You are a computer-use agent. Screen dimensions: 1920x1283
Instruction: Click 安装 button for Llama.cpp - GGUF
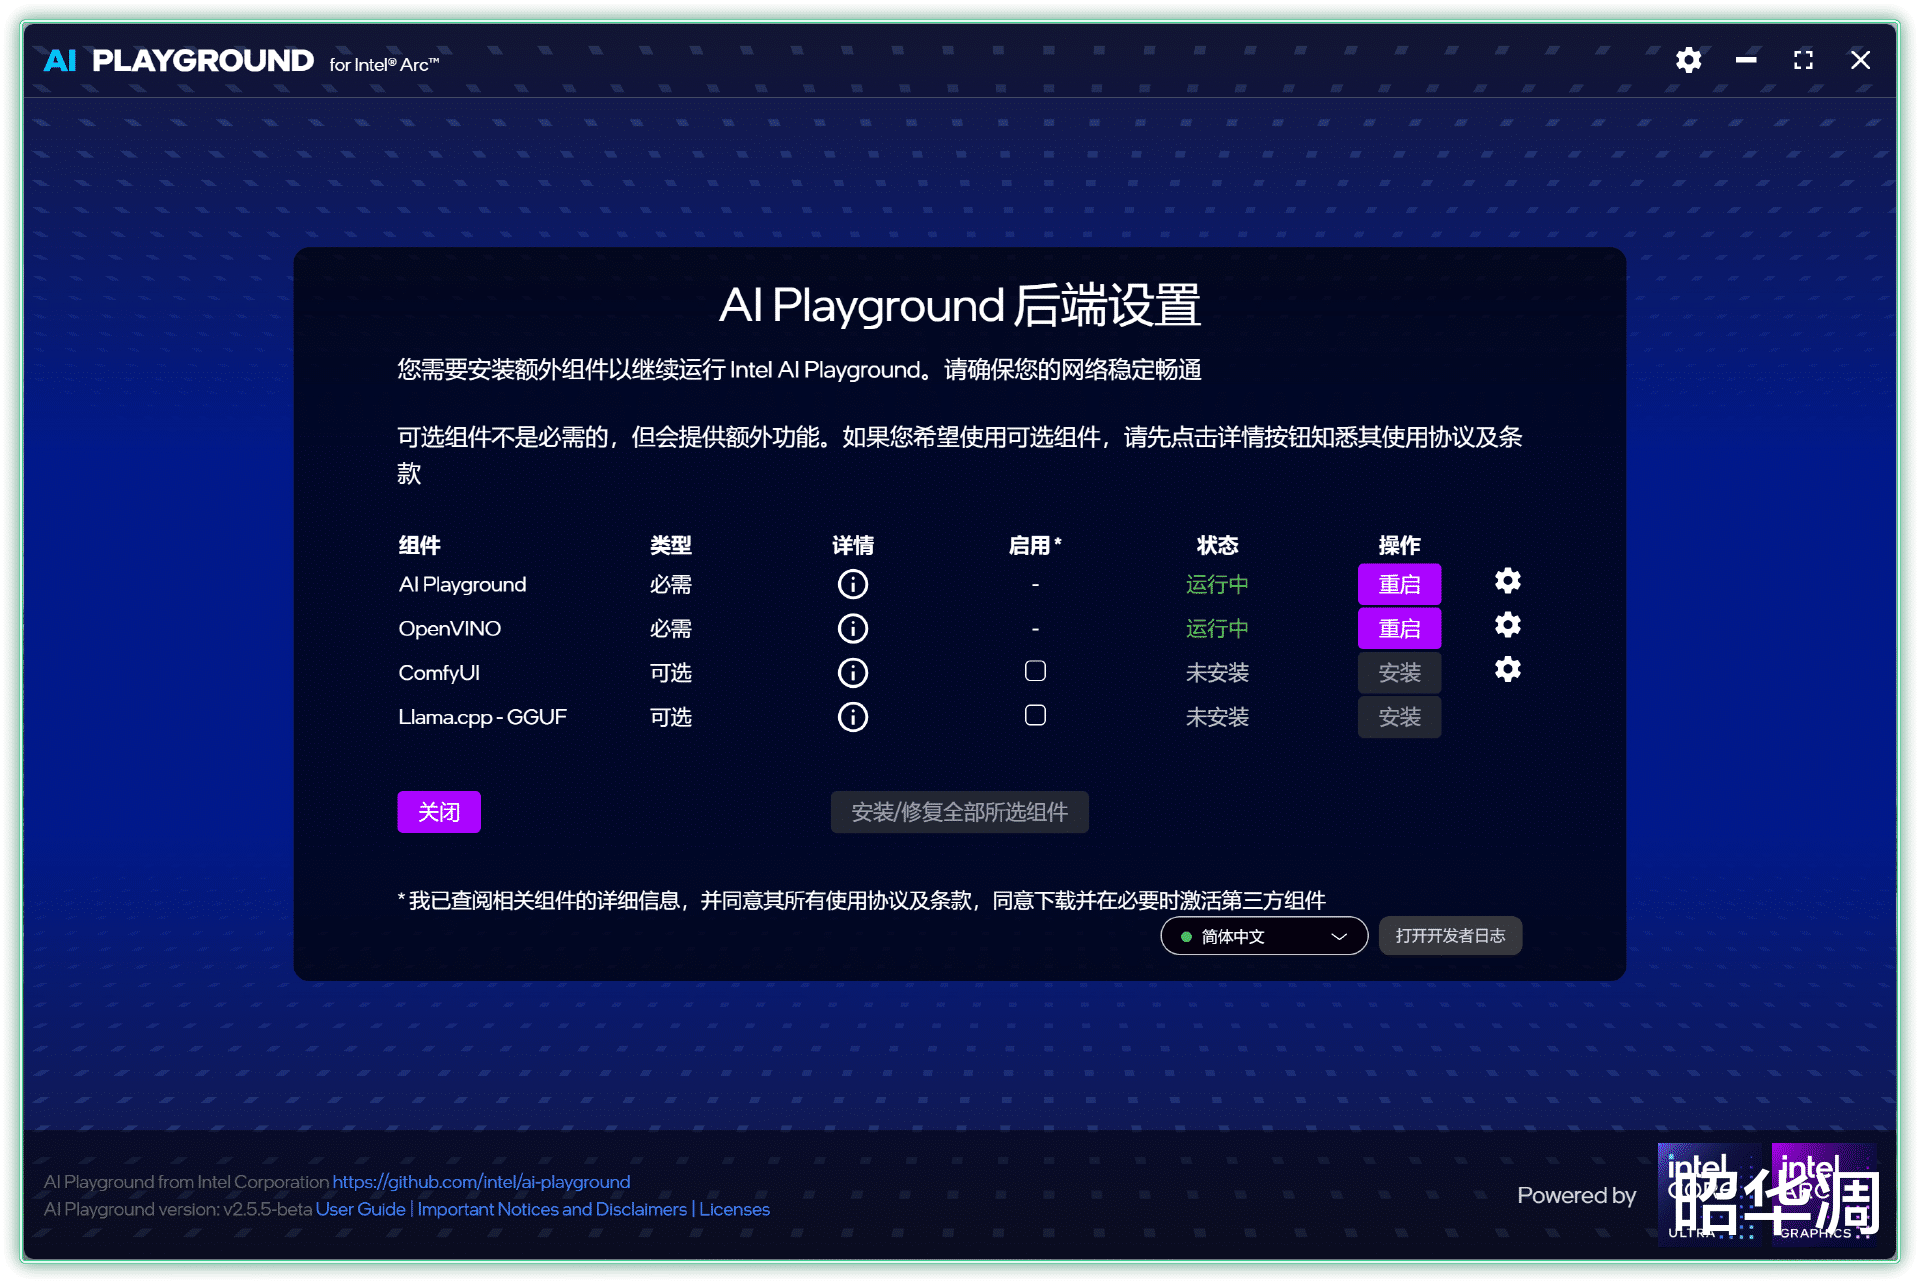tap(1398, 717)
